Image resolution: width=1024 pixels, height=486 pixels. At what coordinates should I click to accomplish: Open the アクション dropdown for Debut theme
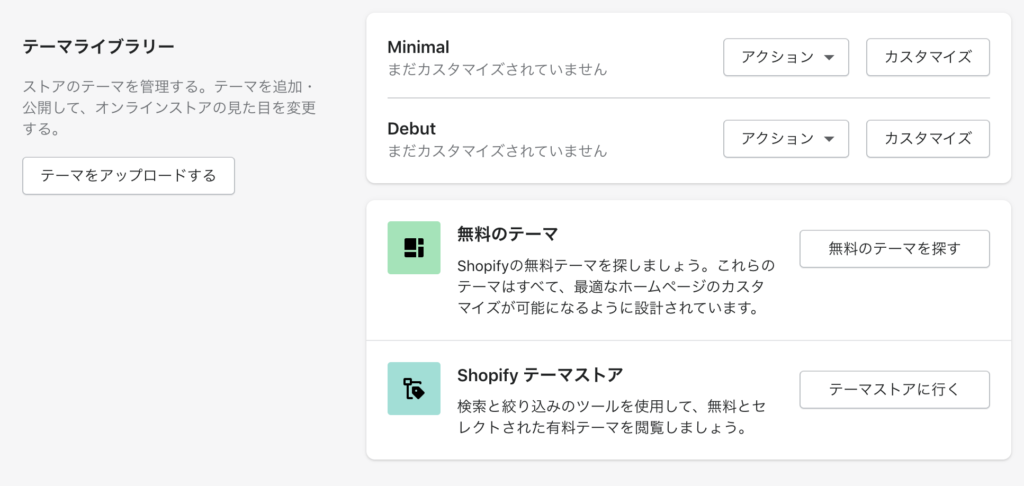[786, 138]
